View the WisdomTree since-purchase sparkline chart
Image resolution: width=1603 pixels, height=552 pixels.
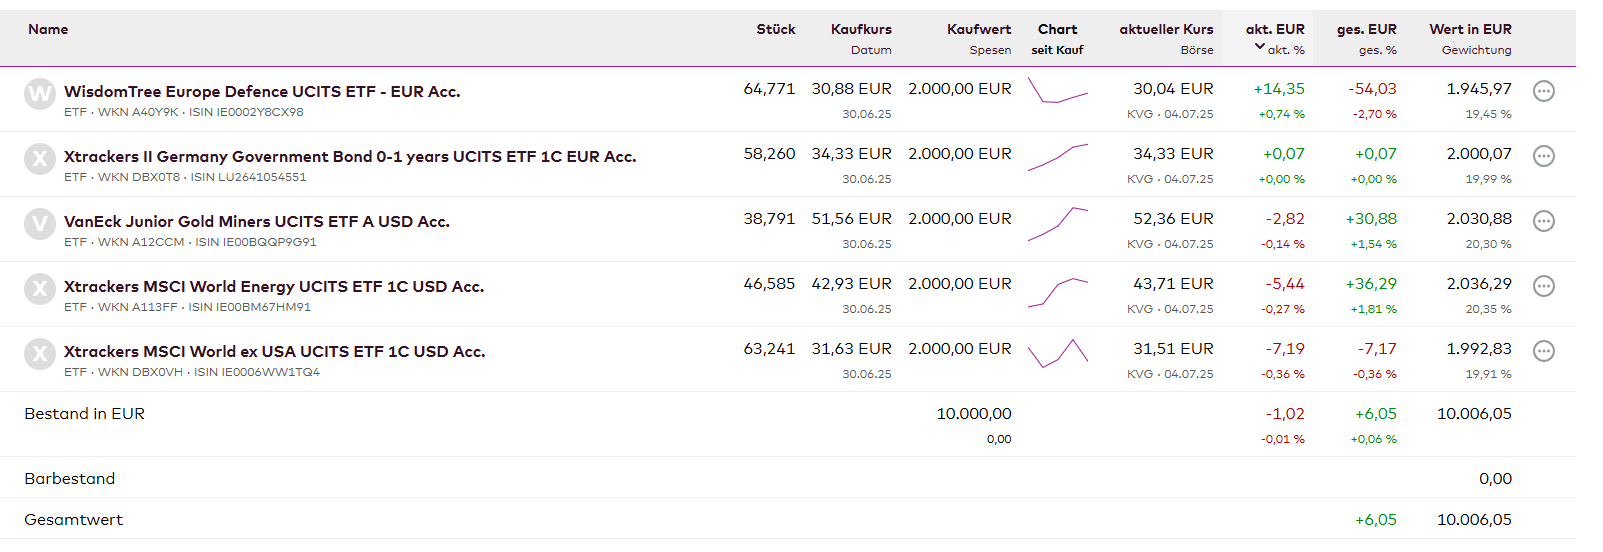tap(1058, 92)
